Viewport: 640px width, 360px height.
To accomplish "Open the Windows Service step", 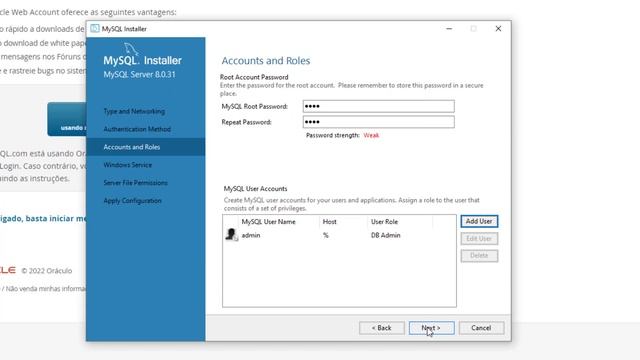I will (x=128, y=165).
